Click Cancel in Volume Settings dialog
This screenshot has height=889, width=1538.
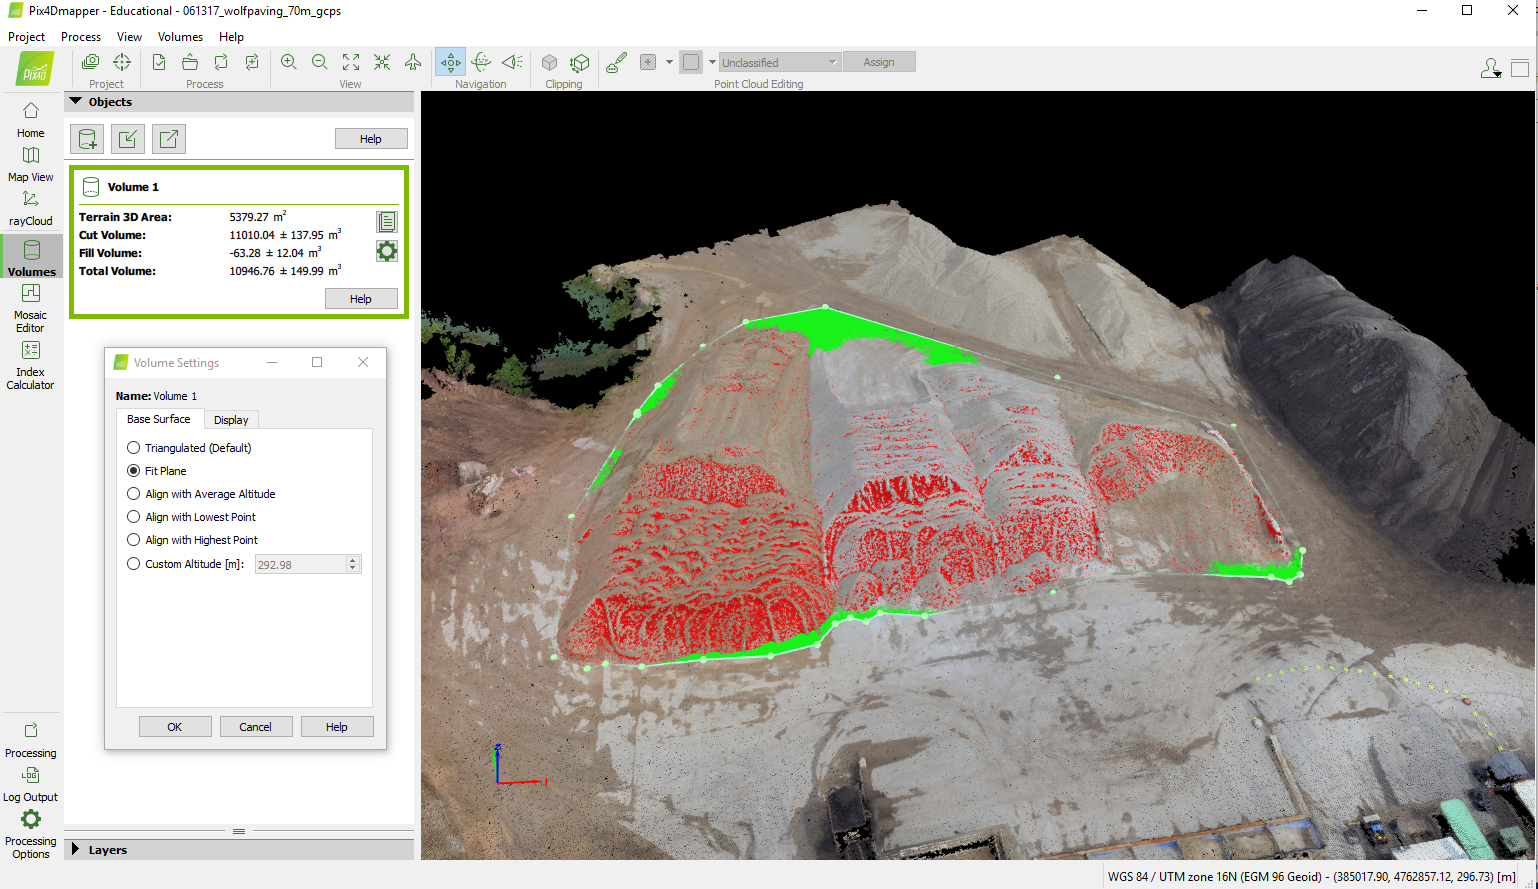[x=256, y=727]
